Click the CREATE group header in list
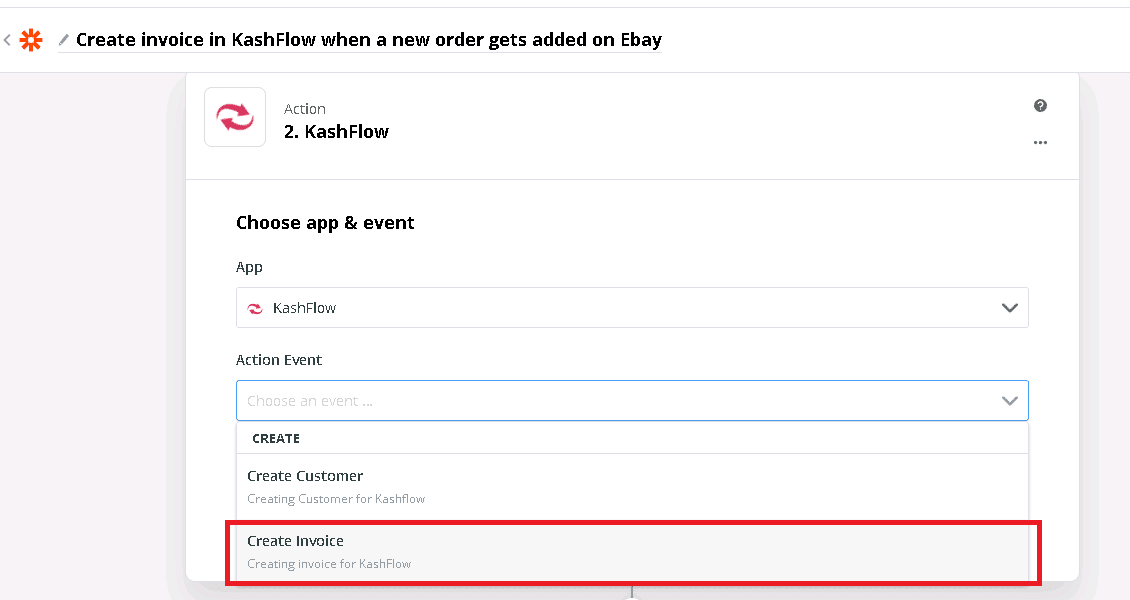The height and width of the screenshot is (600, 1130). [276, 439]
